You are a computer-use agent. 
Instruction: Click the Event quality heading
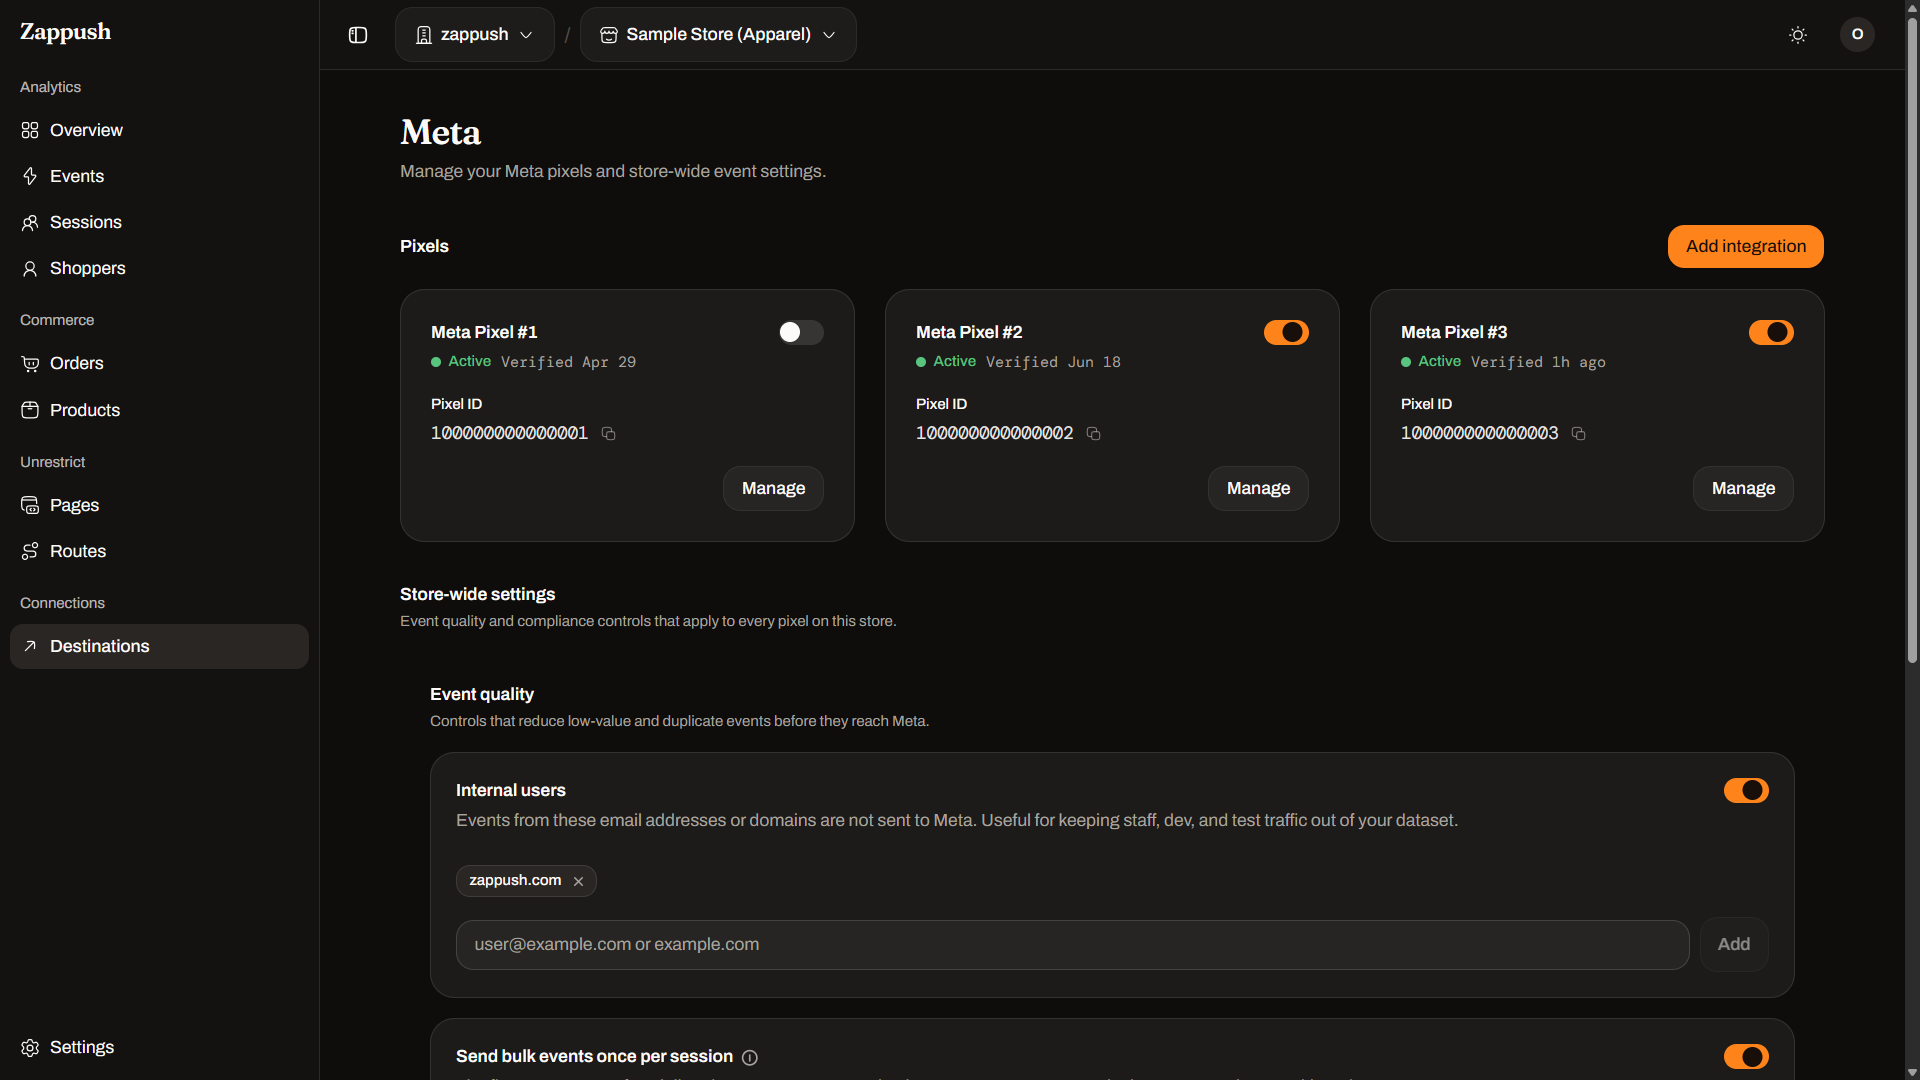click(x=482, y=695)
